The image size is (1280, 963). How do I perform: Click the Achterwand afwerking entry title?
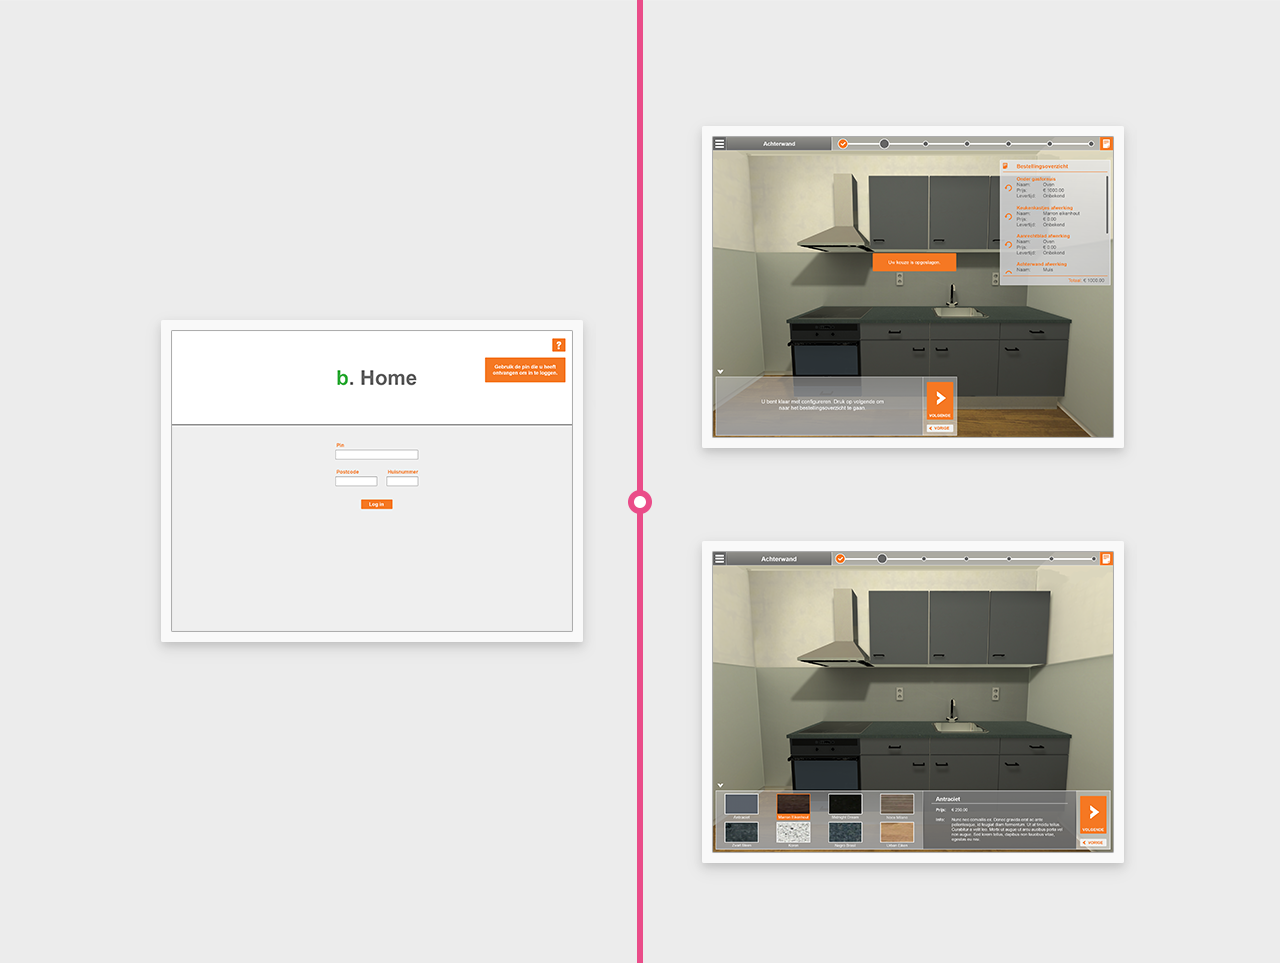click(x=1041, y=264)
